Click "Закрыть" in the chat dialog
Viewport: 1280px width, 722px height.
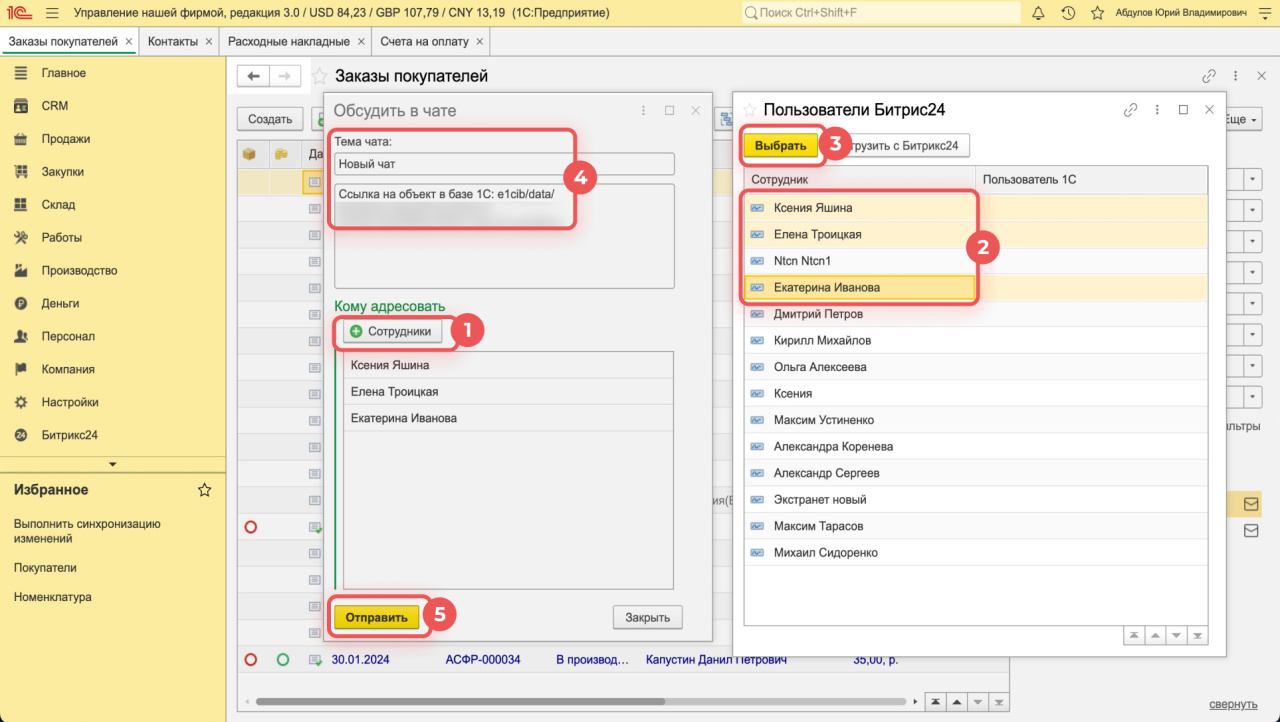click(647, 617)
